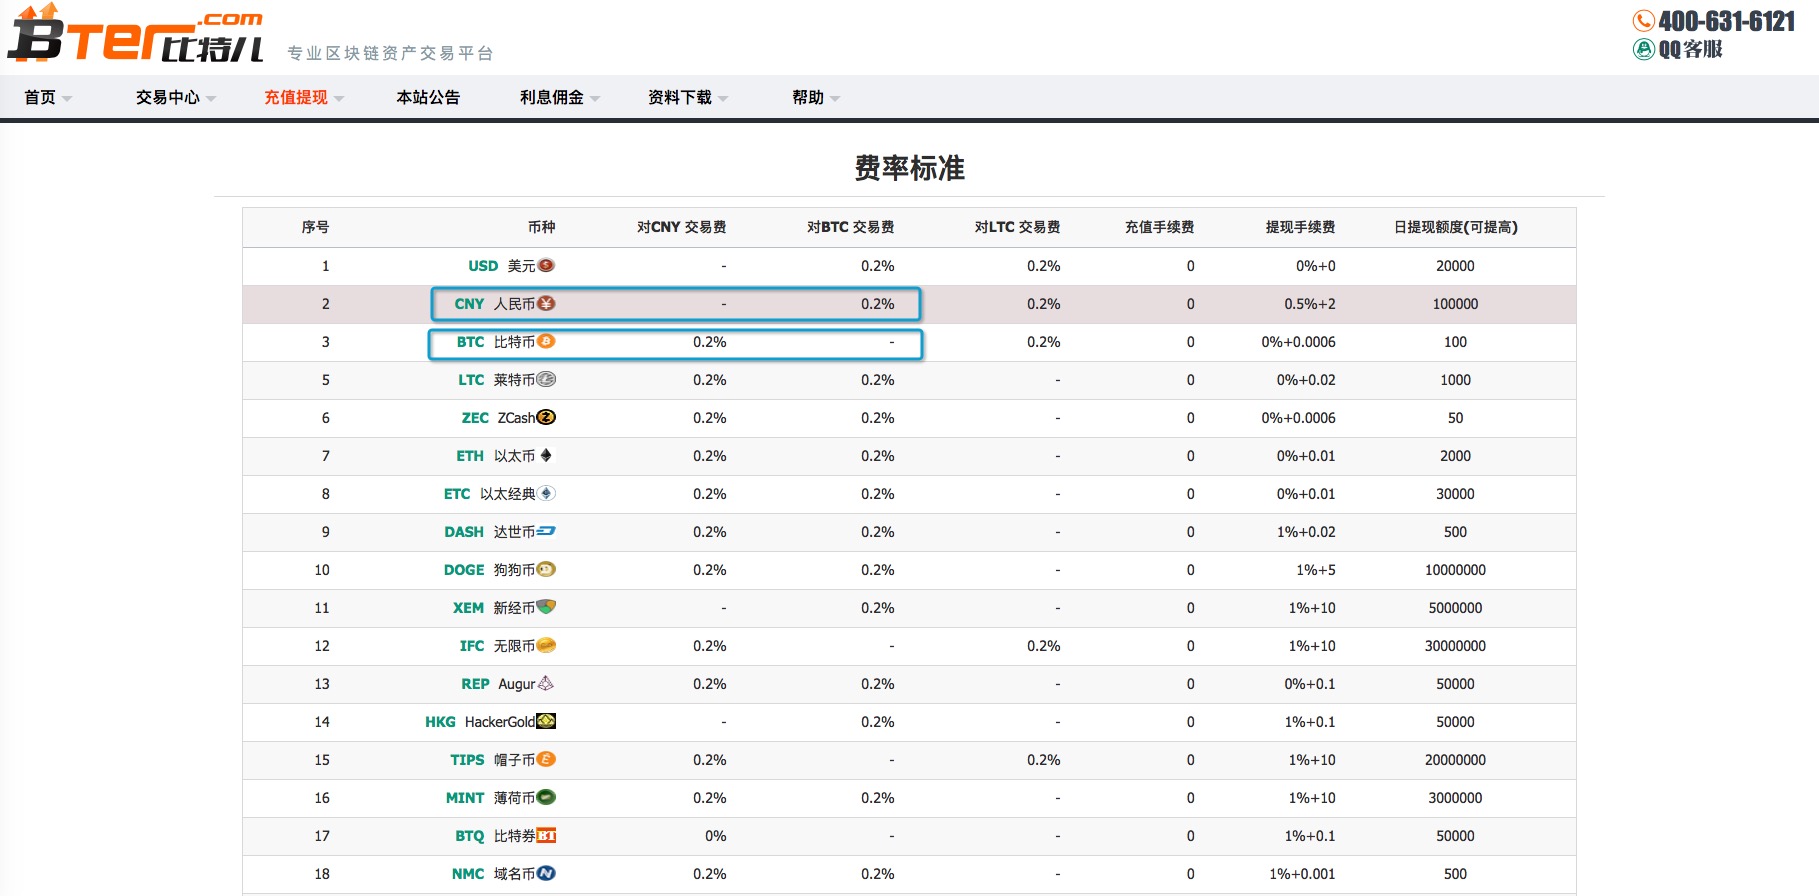Click the REP Augur triangle icon
This screenshot has width=1819, height=896.
pyautogui.click(x=546, y=683)
